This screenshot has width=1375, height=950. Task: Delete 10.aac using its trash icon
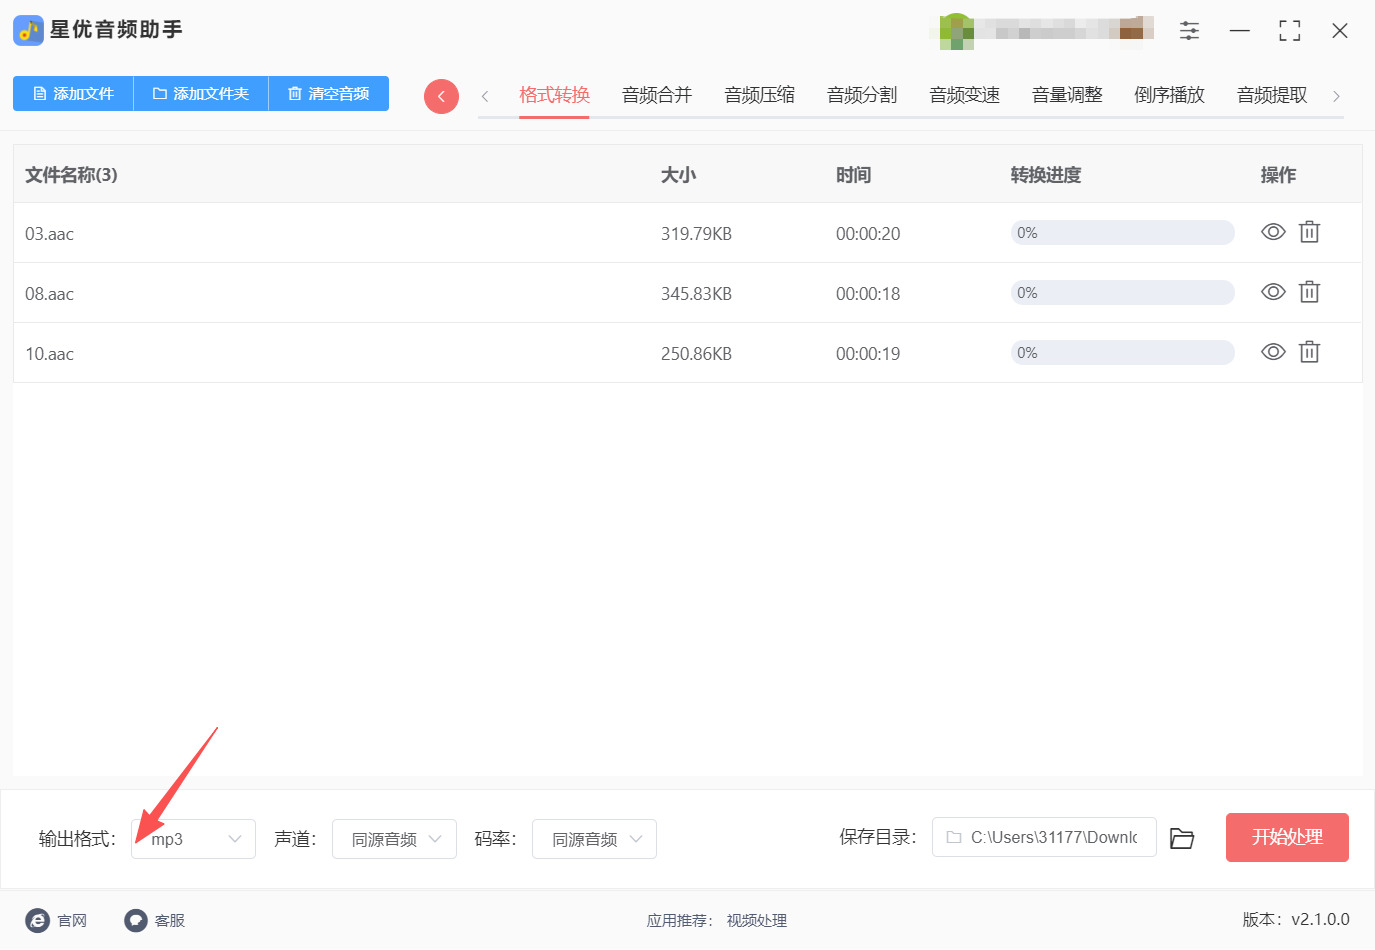1309,352
